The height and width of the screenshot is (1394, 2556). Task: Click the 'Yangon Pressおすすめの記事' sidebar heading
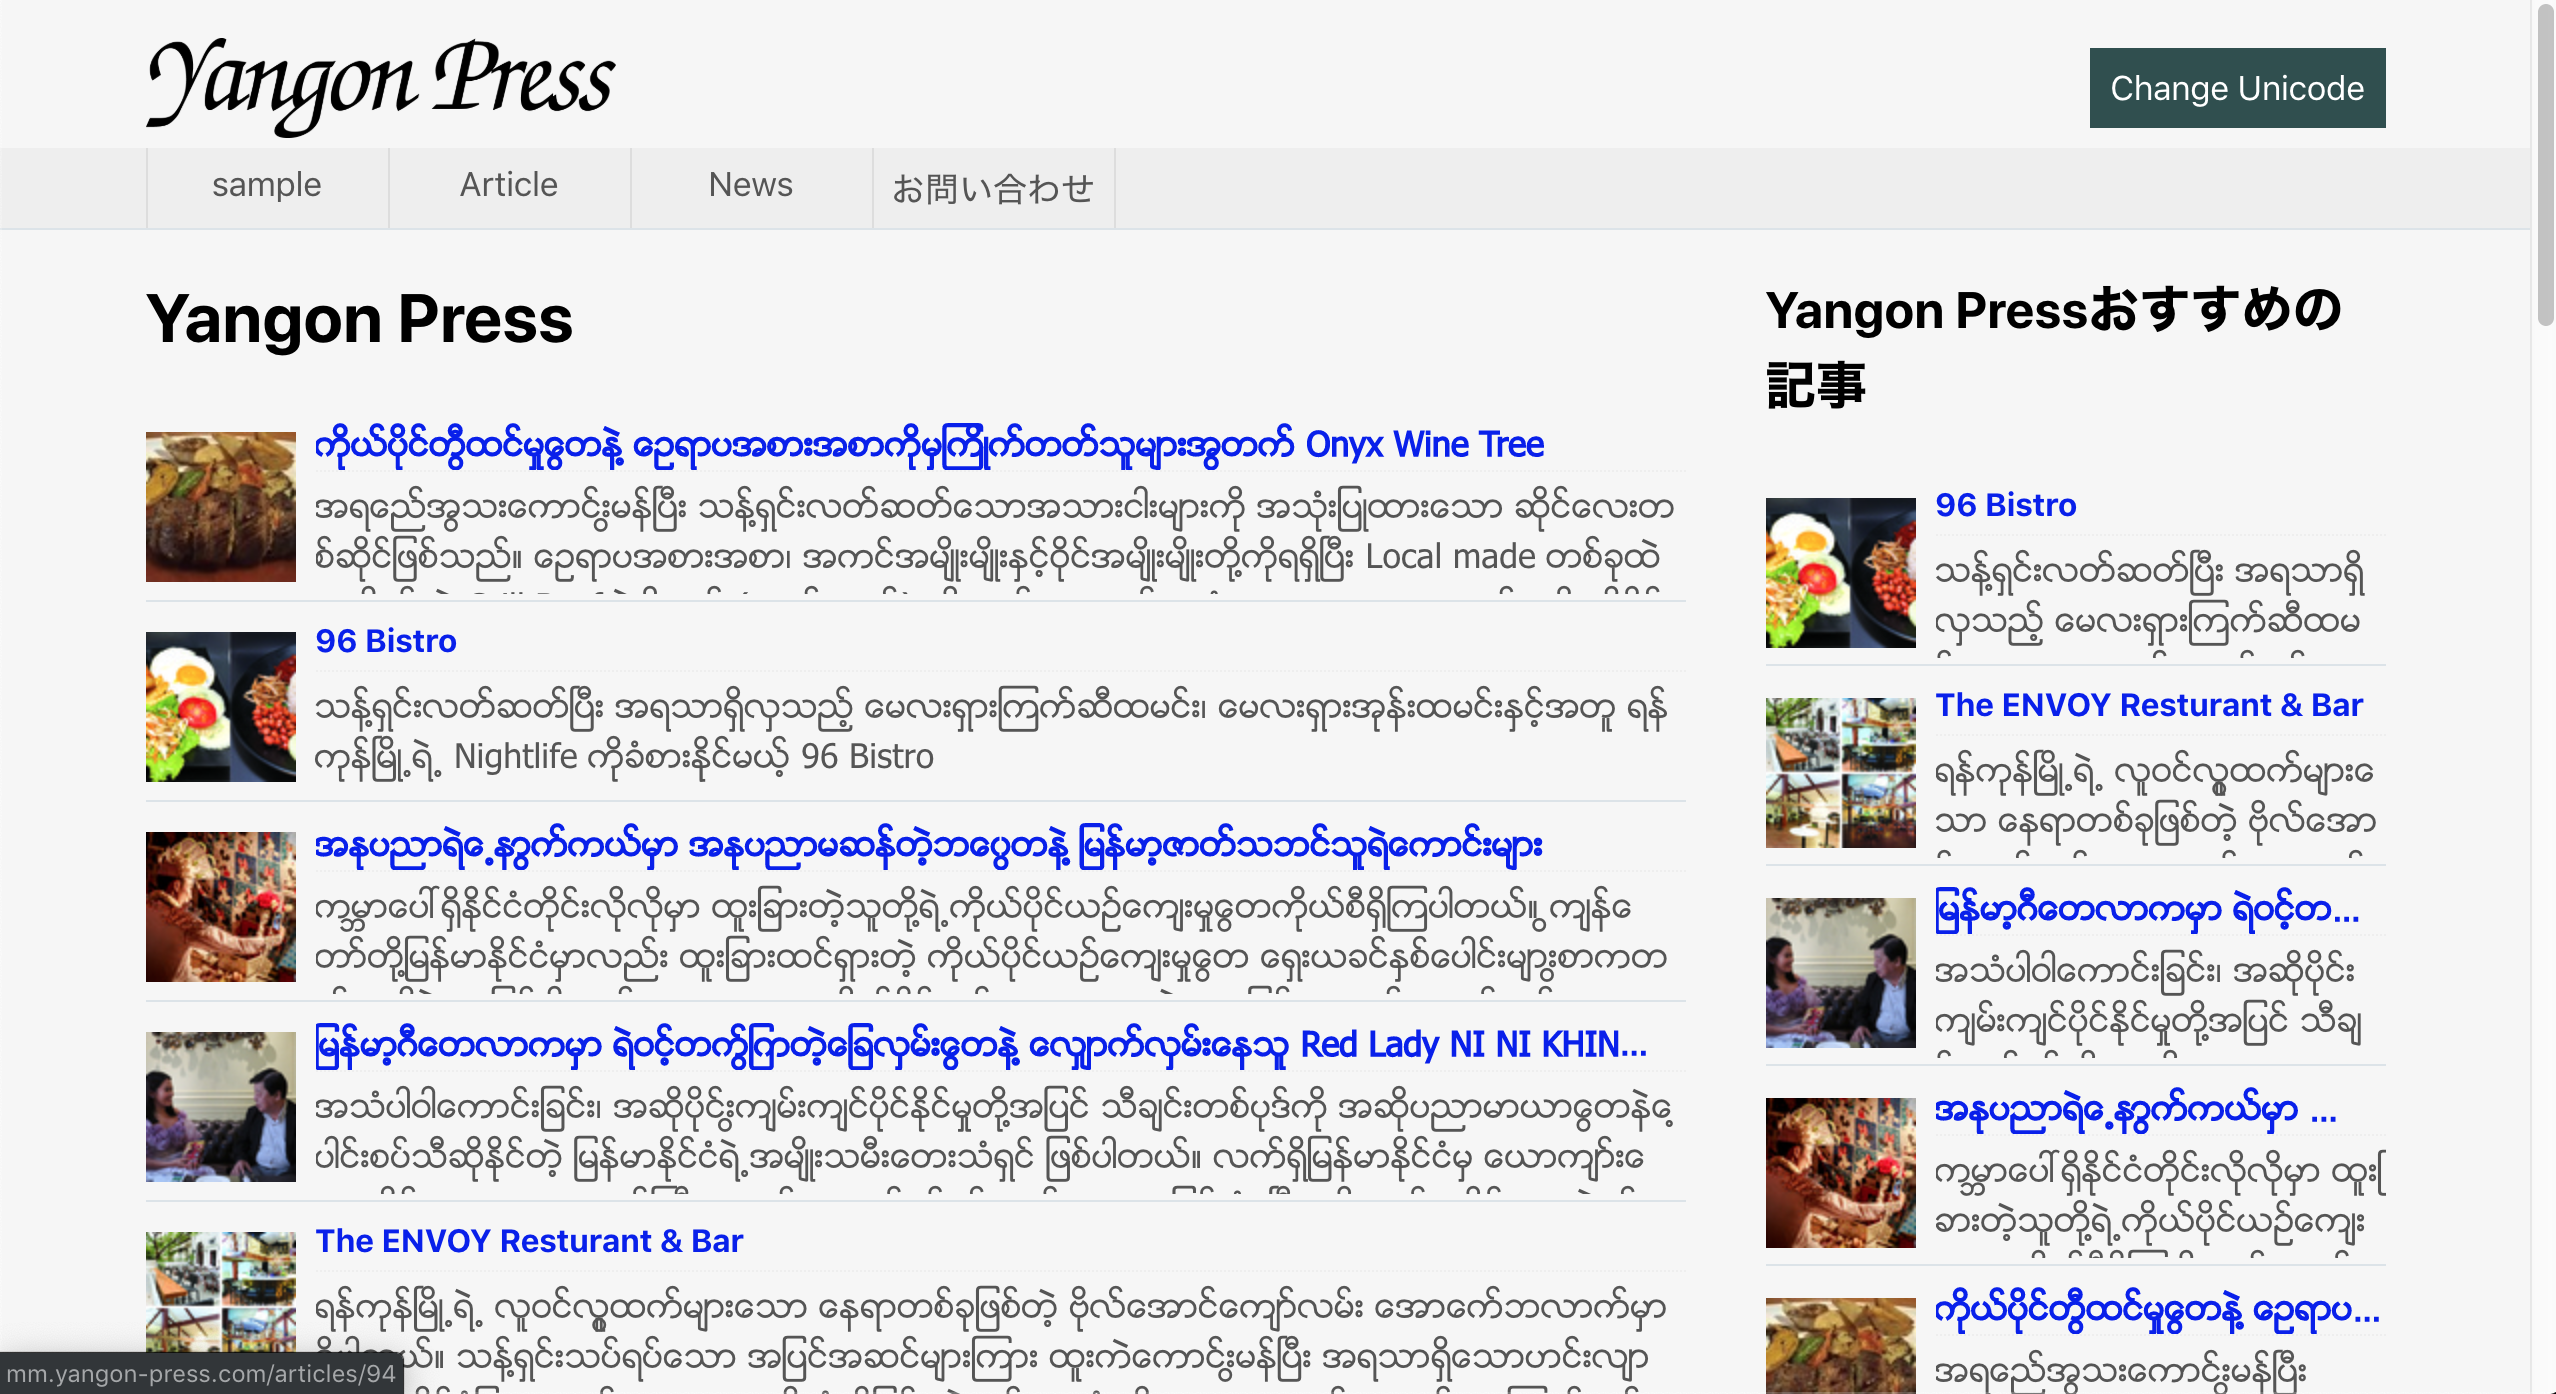click(2055, 348)
